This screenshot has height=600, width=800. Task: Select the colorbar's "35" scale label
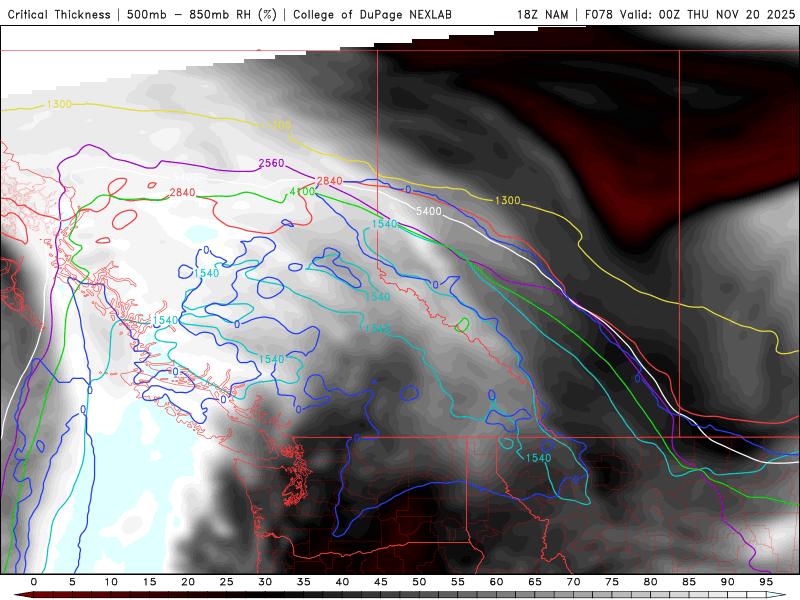click(304, 582)
